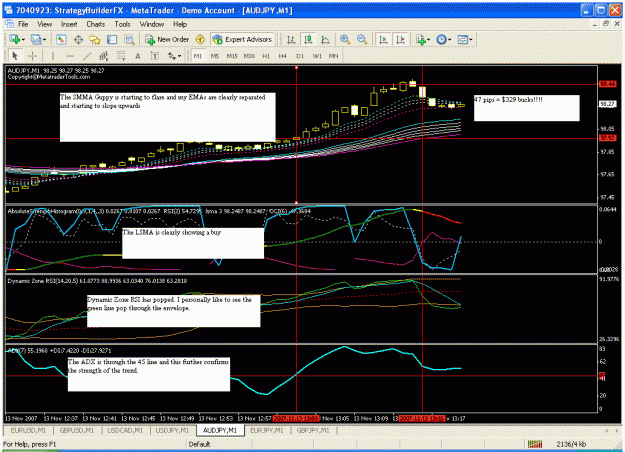Select the 'ADX is through the 45 line' note

[x=149, y=374]
